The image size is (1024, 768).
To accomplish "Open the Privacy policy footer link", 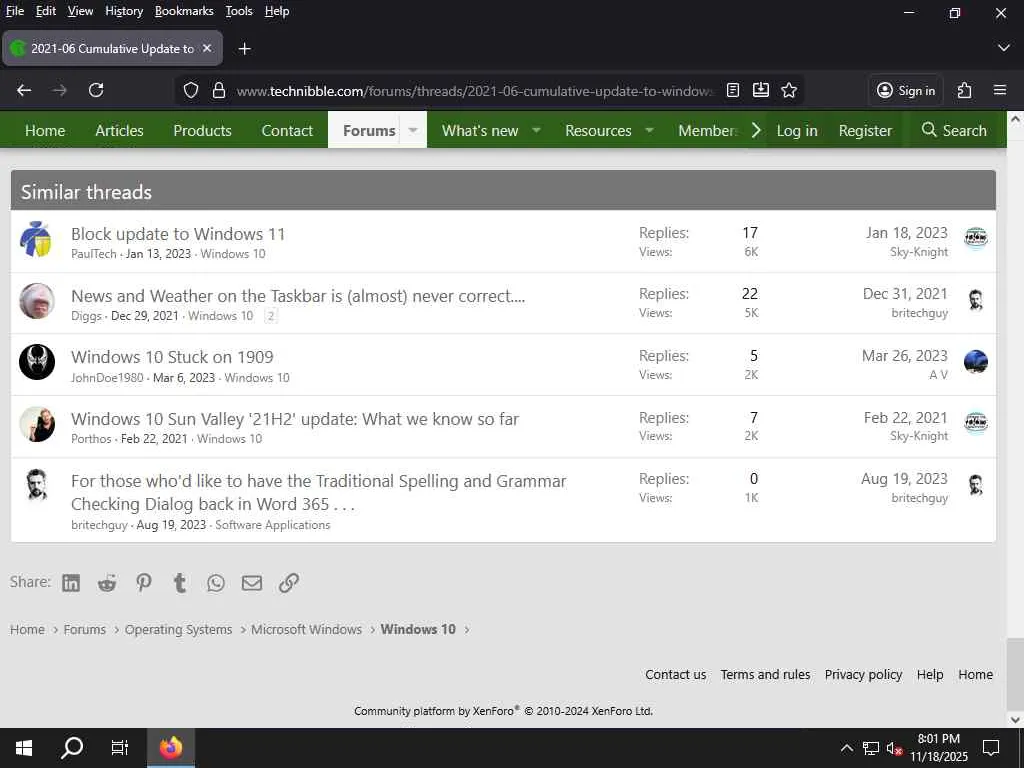I will pos(863,675).
